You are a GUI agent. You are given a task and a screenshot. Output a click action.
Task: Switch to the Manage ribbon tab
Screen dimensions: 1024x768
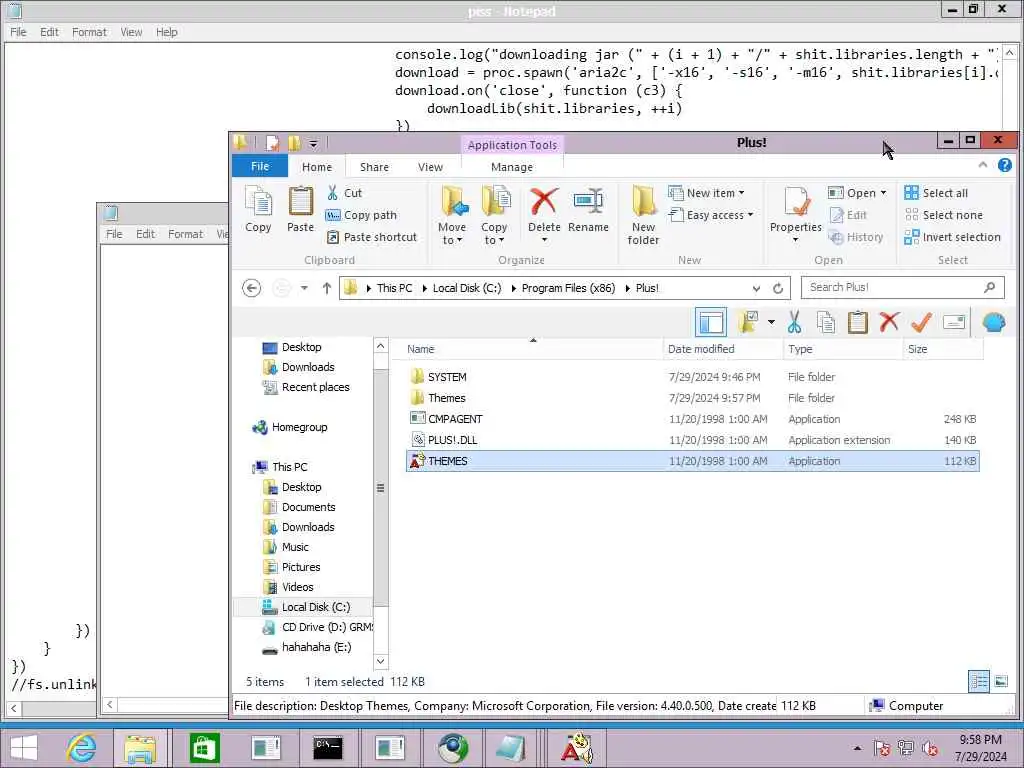[x=512, y=167]
